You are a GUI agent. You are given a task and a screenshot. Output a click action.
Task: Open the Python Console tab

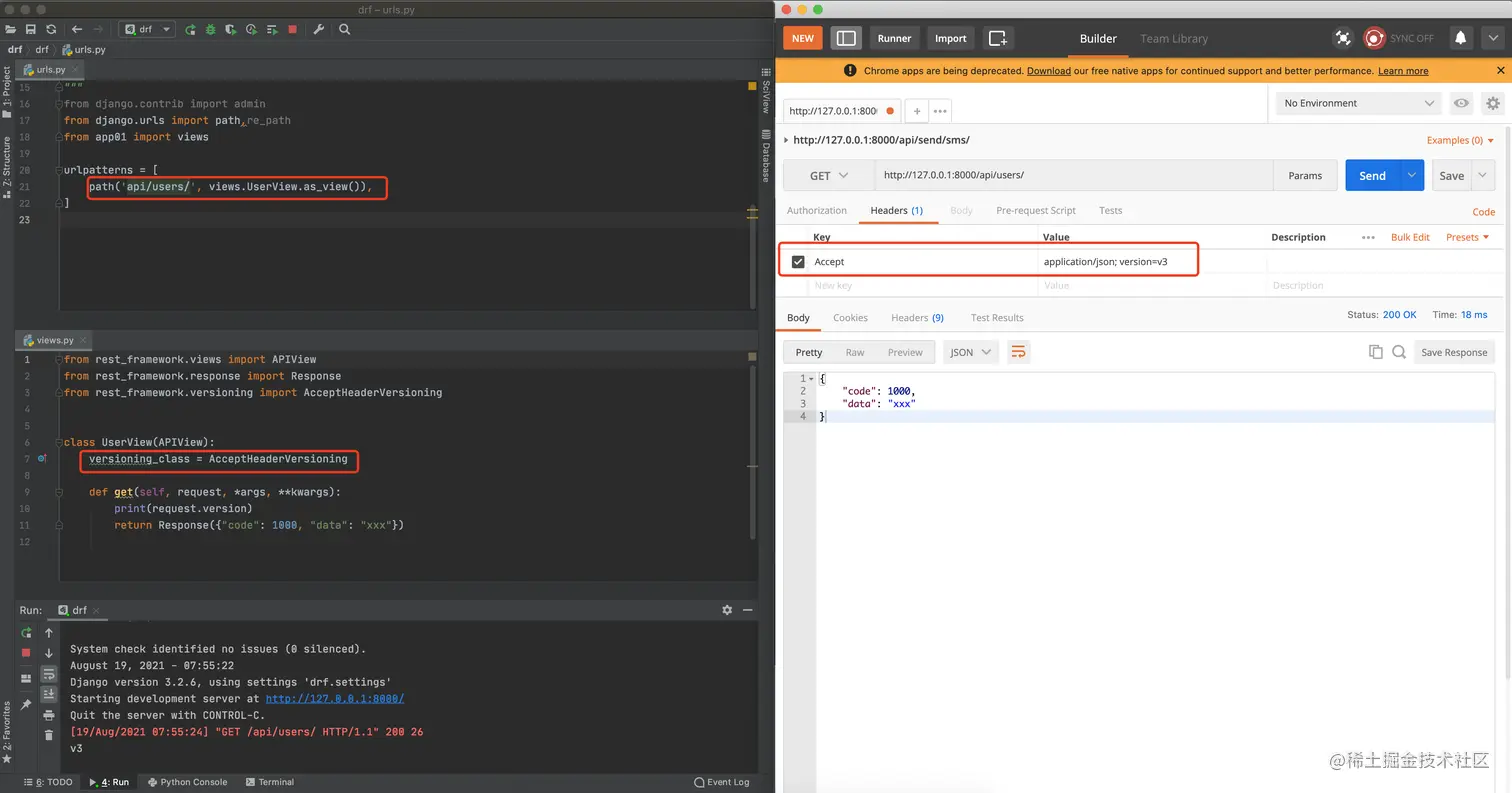[187, 782]
